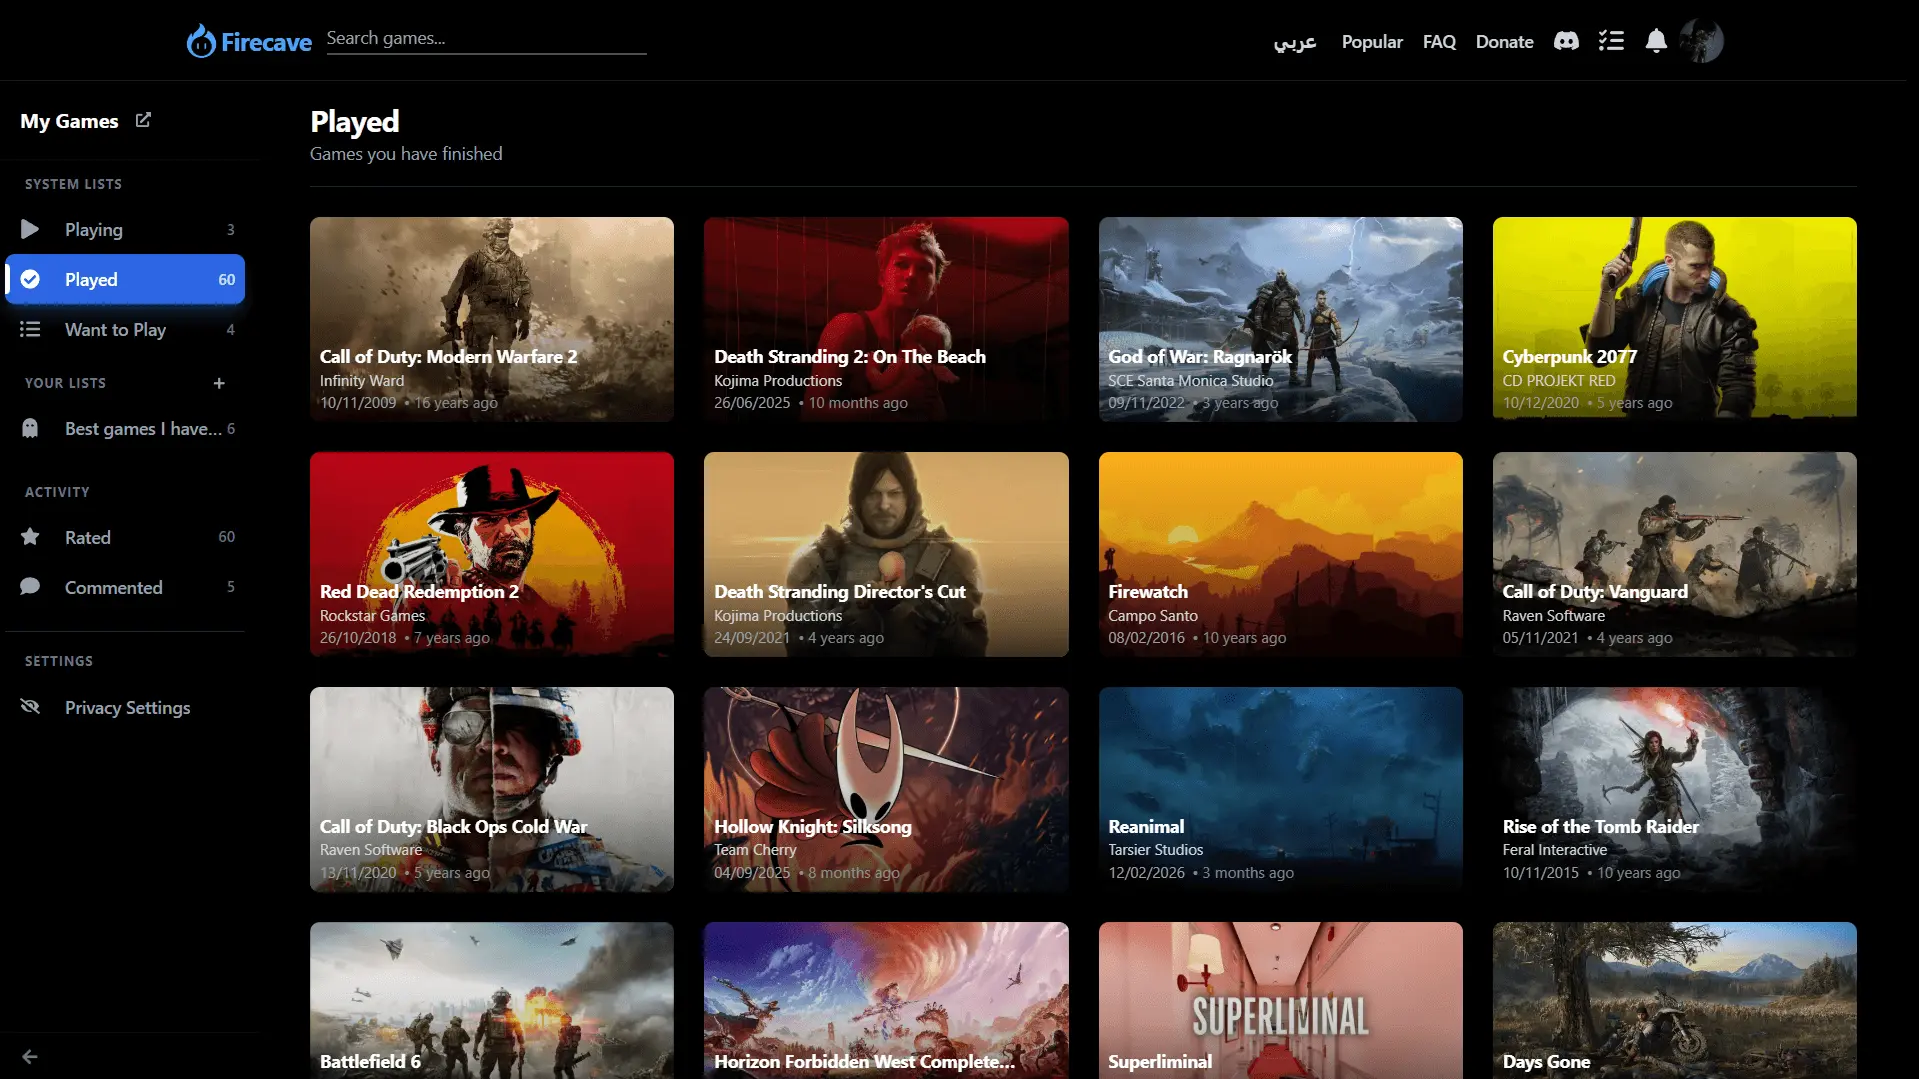Screen dimensions: 1919x1079
Task: Collapse sidebar with back arrow
Action: [30, 1056]
